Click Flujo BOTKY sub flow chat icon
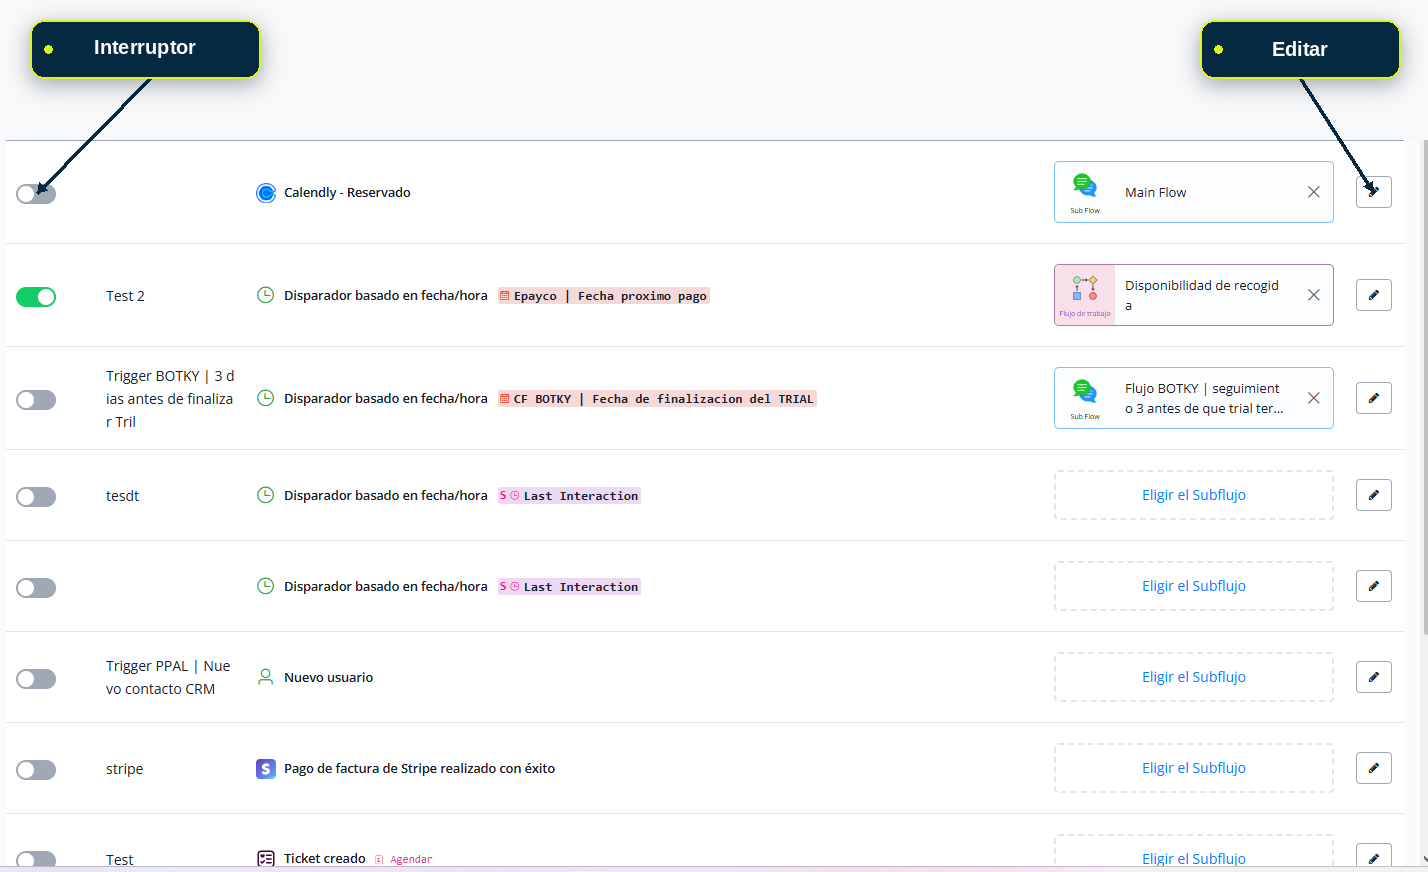The height and width of the screenshot is (872, 1428). [1085, 392]
